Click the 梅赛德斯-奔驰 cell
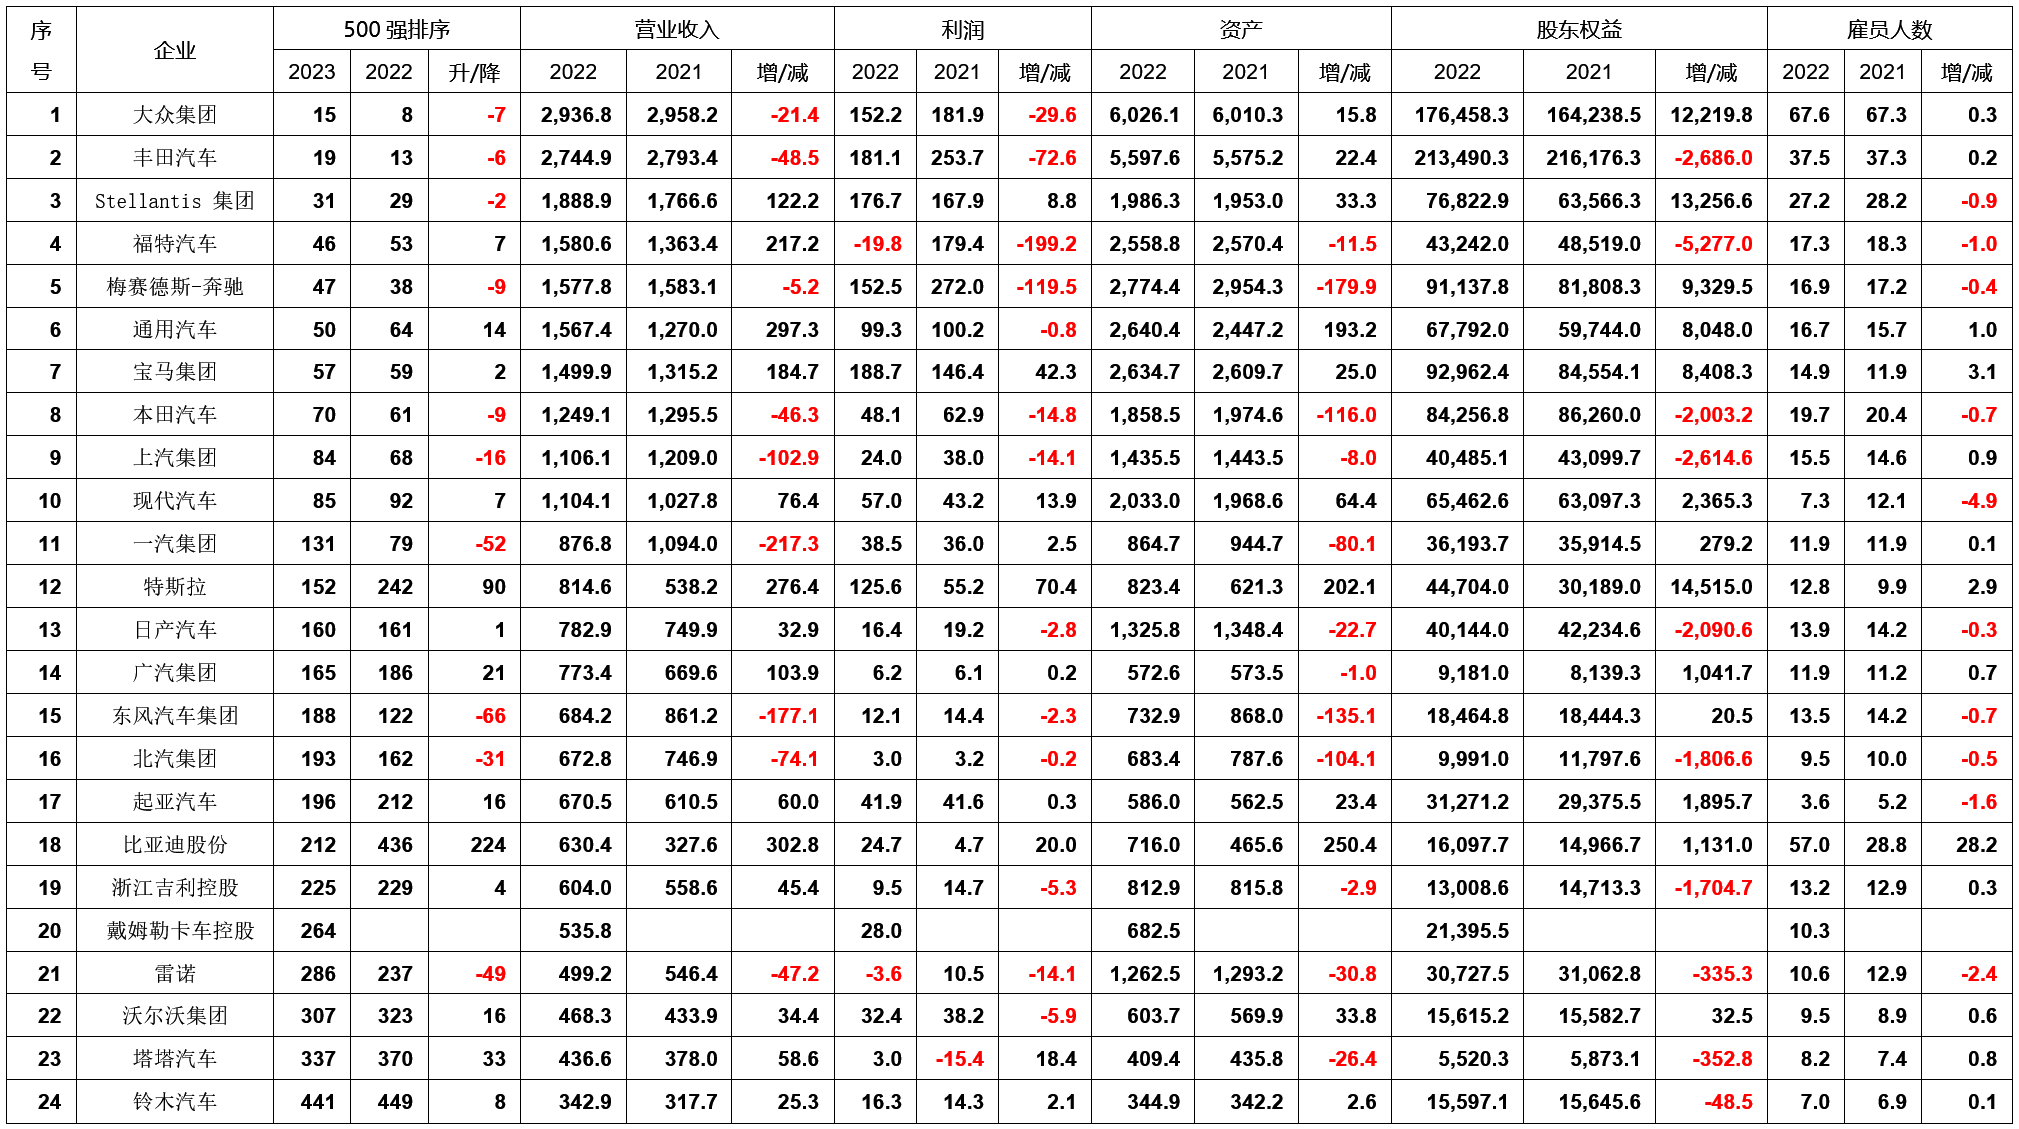The width and height of the screenshot is (2019, 1129). [175, 287]
